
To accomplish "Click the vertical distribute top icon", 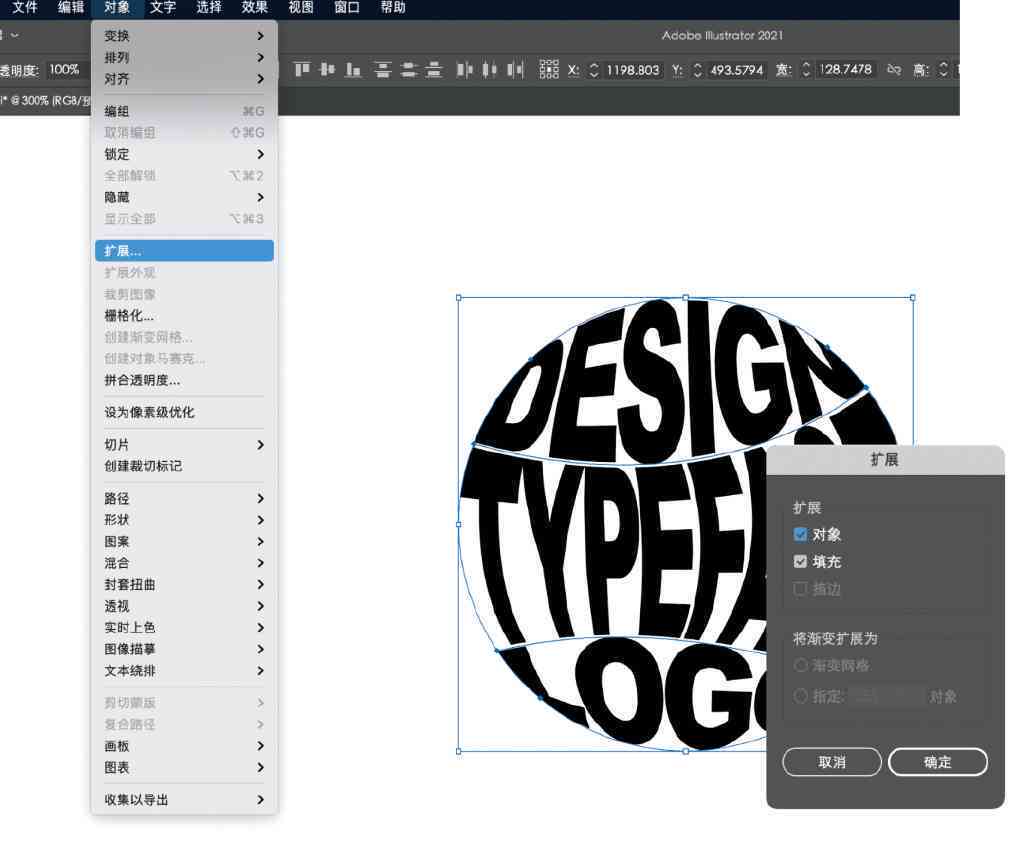I will 383,69.
